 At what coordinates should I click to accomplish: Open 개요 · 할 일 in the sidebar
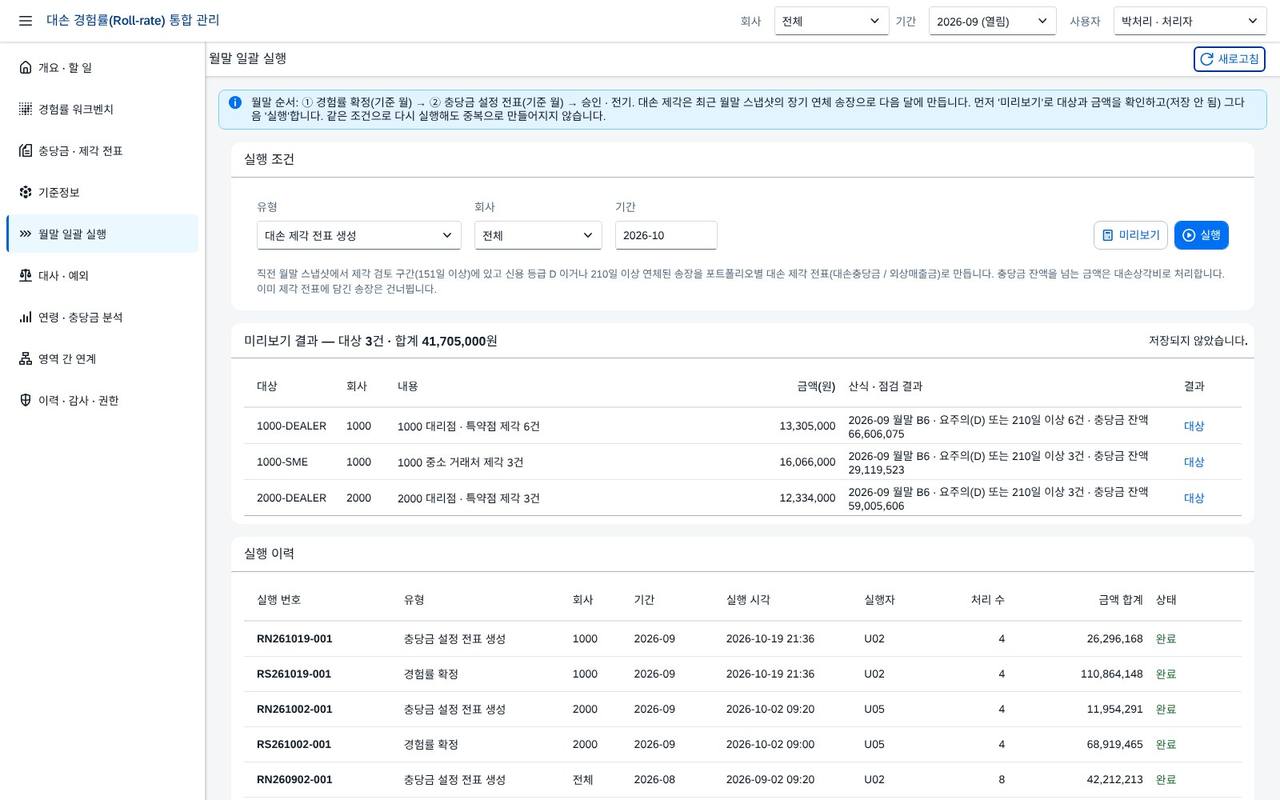click(x=102, y=68)
